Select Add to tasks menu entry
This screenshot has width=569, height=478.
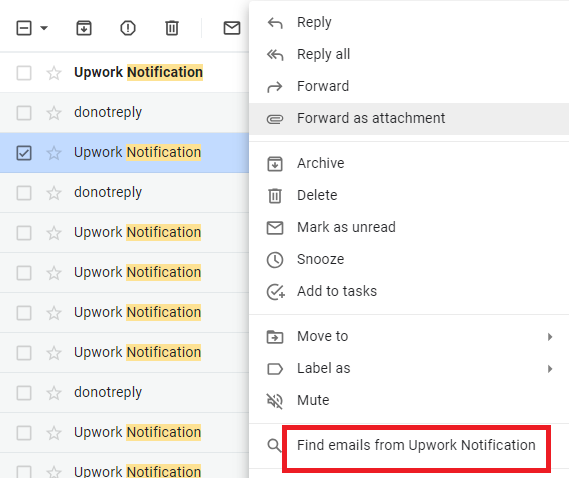click(409, 291)
